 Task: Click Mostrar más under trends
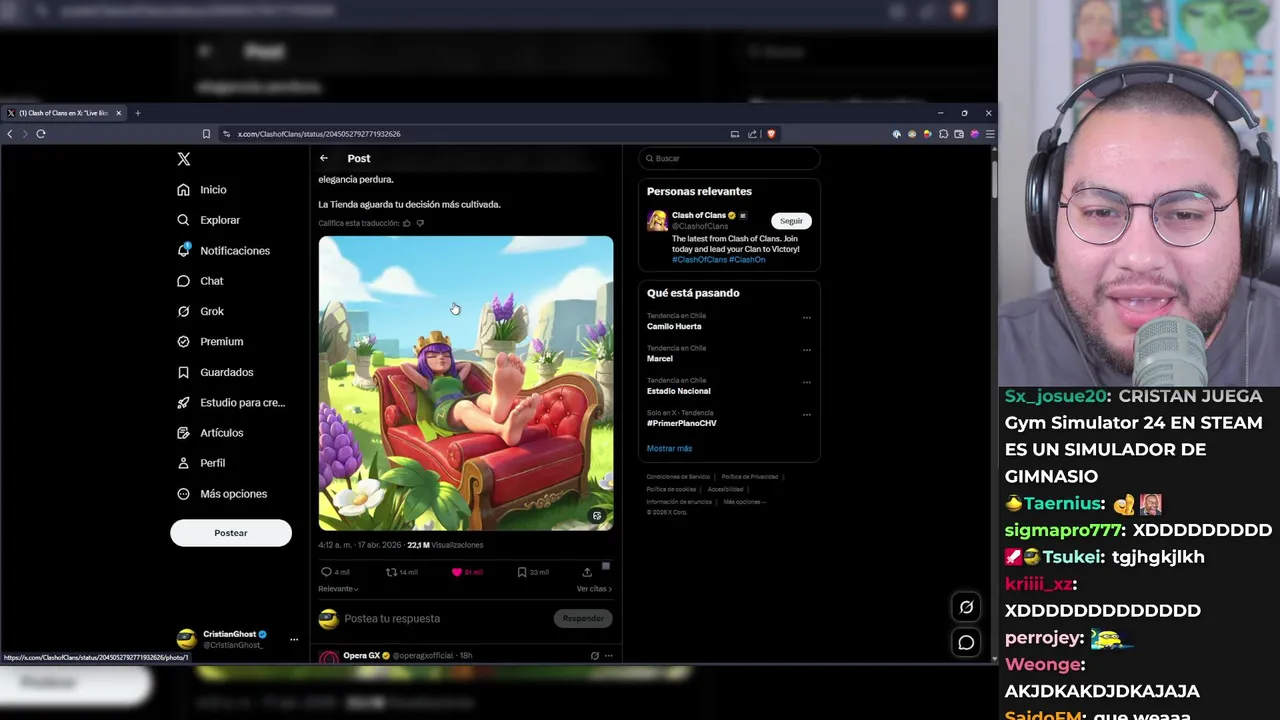[x=669, y=448]
